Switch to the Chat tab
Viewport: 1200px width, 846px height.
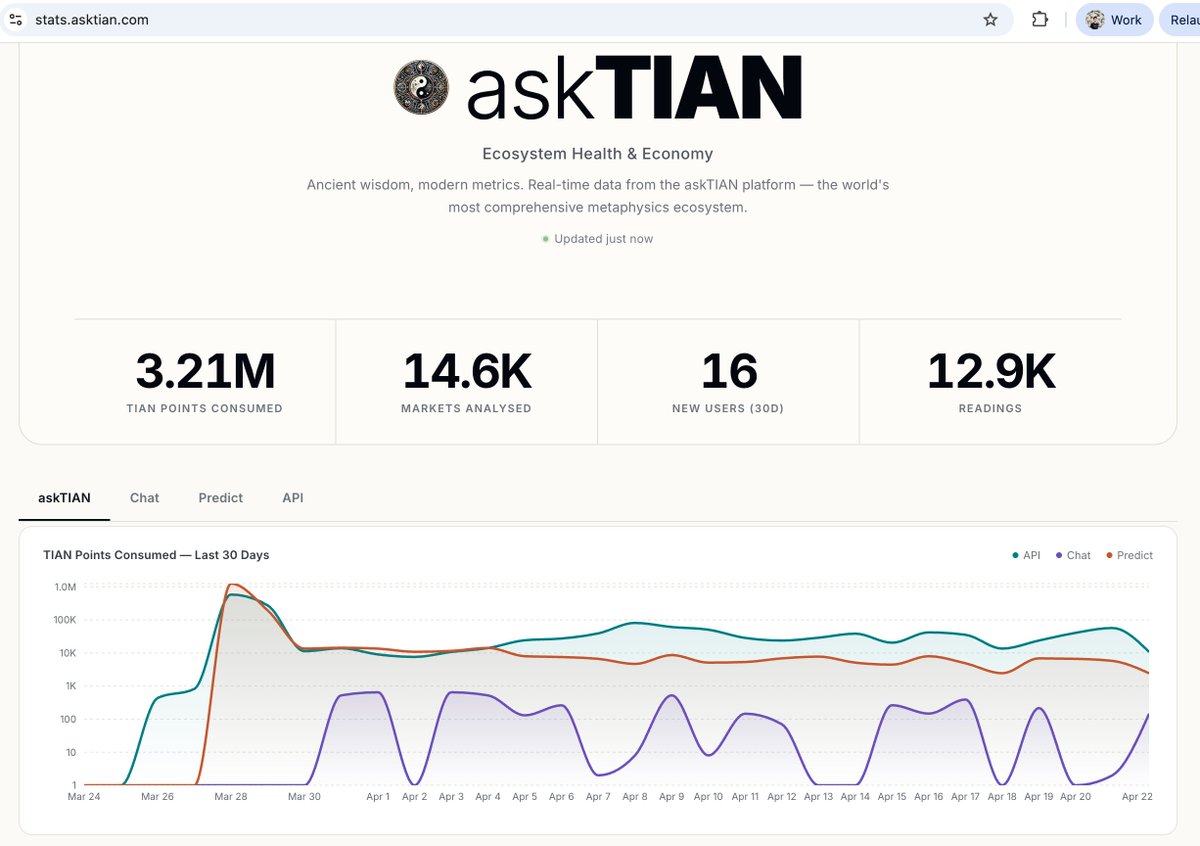point(144,497)
